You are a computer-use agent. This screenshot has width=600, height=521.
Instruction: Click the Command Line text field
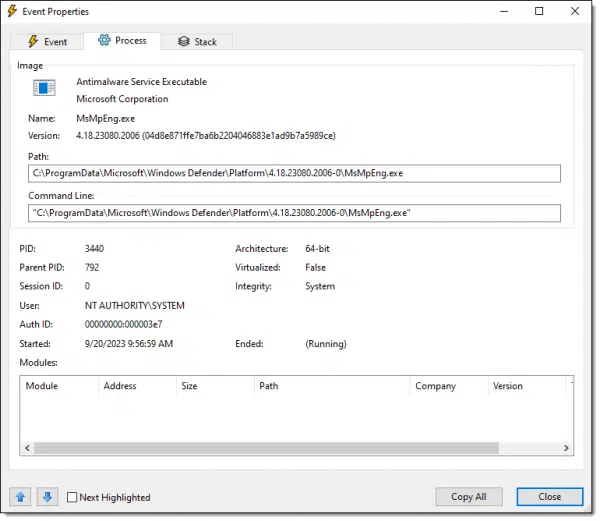tap(294, 213)
